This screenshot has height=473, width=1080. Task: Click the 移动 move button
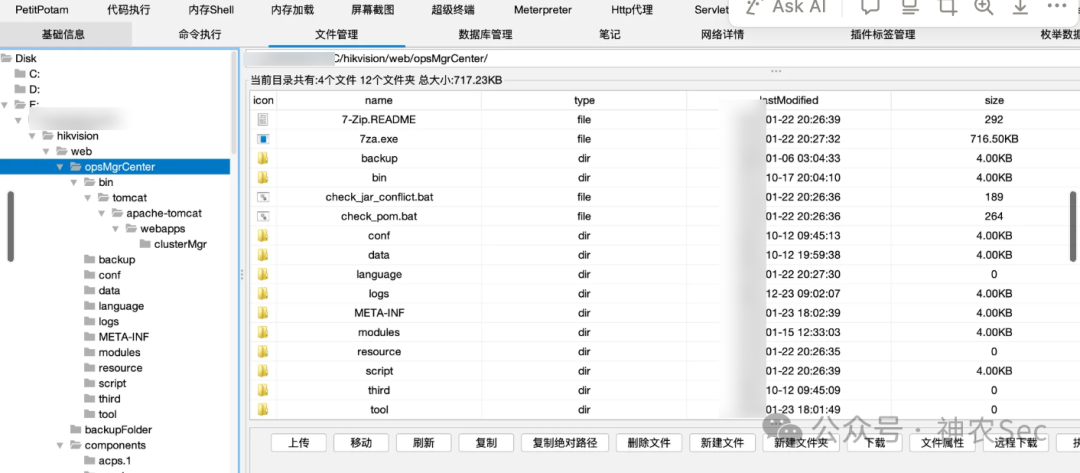point(361,443)
